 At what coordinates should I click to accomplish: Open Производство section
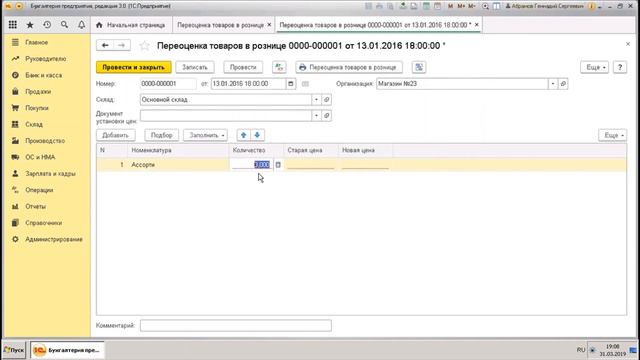pos(45,141)
